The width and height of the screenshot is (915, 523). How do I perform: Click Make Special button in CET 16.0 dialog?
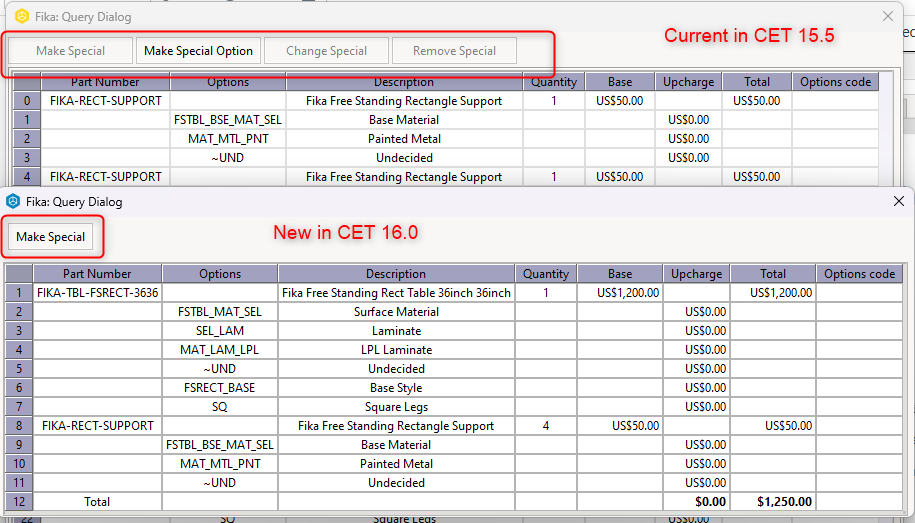51,237
